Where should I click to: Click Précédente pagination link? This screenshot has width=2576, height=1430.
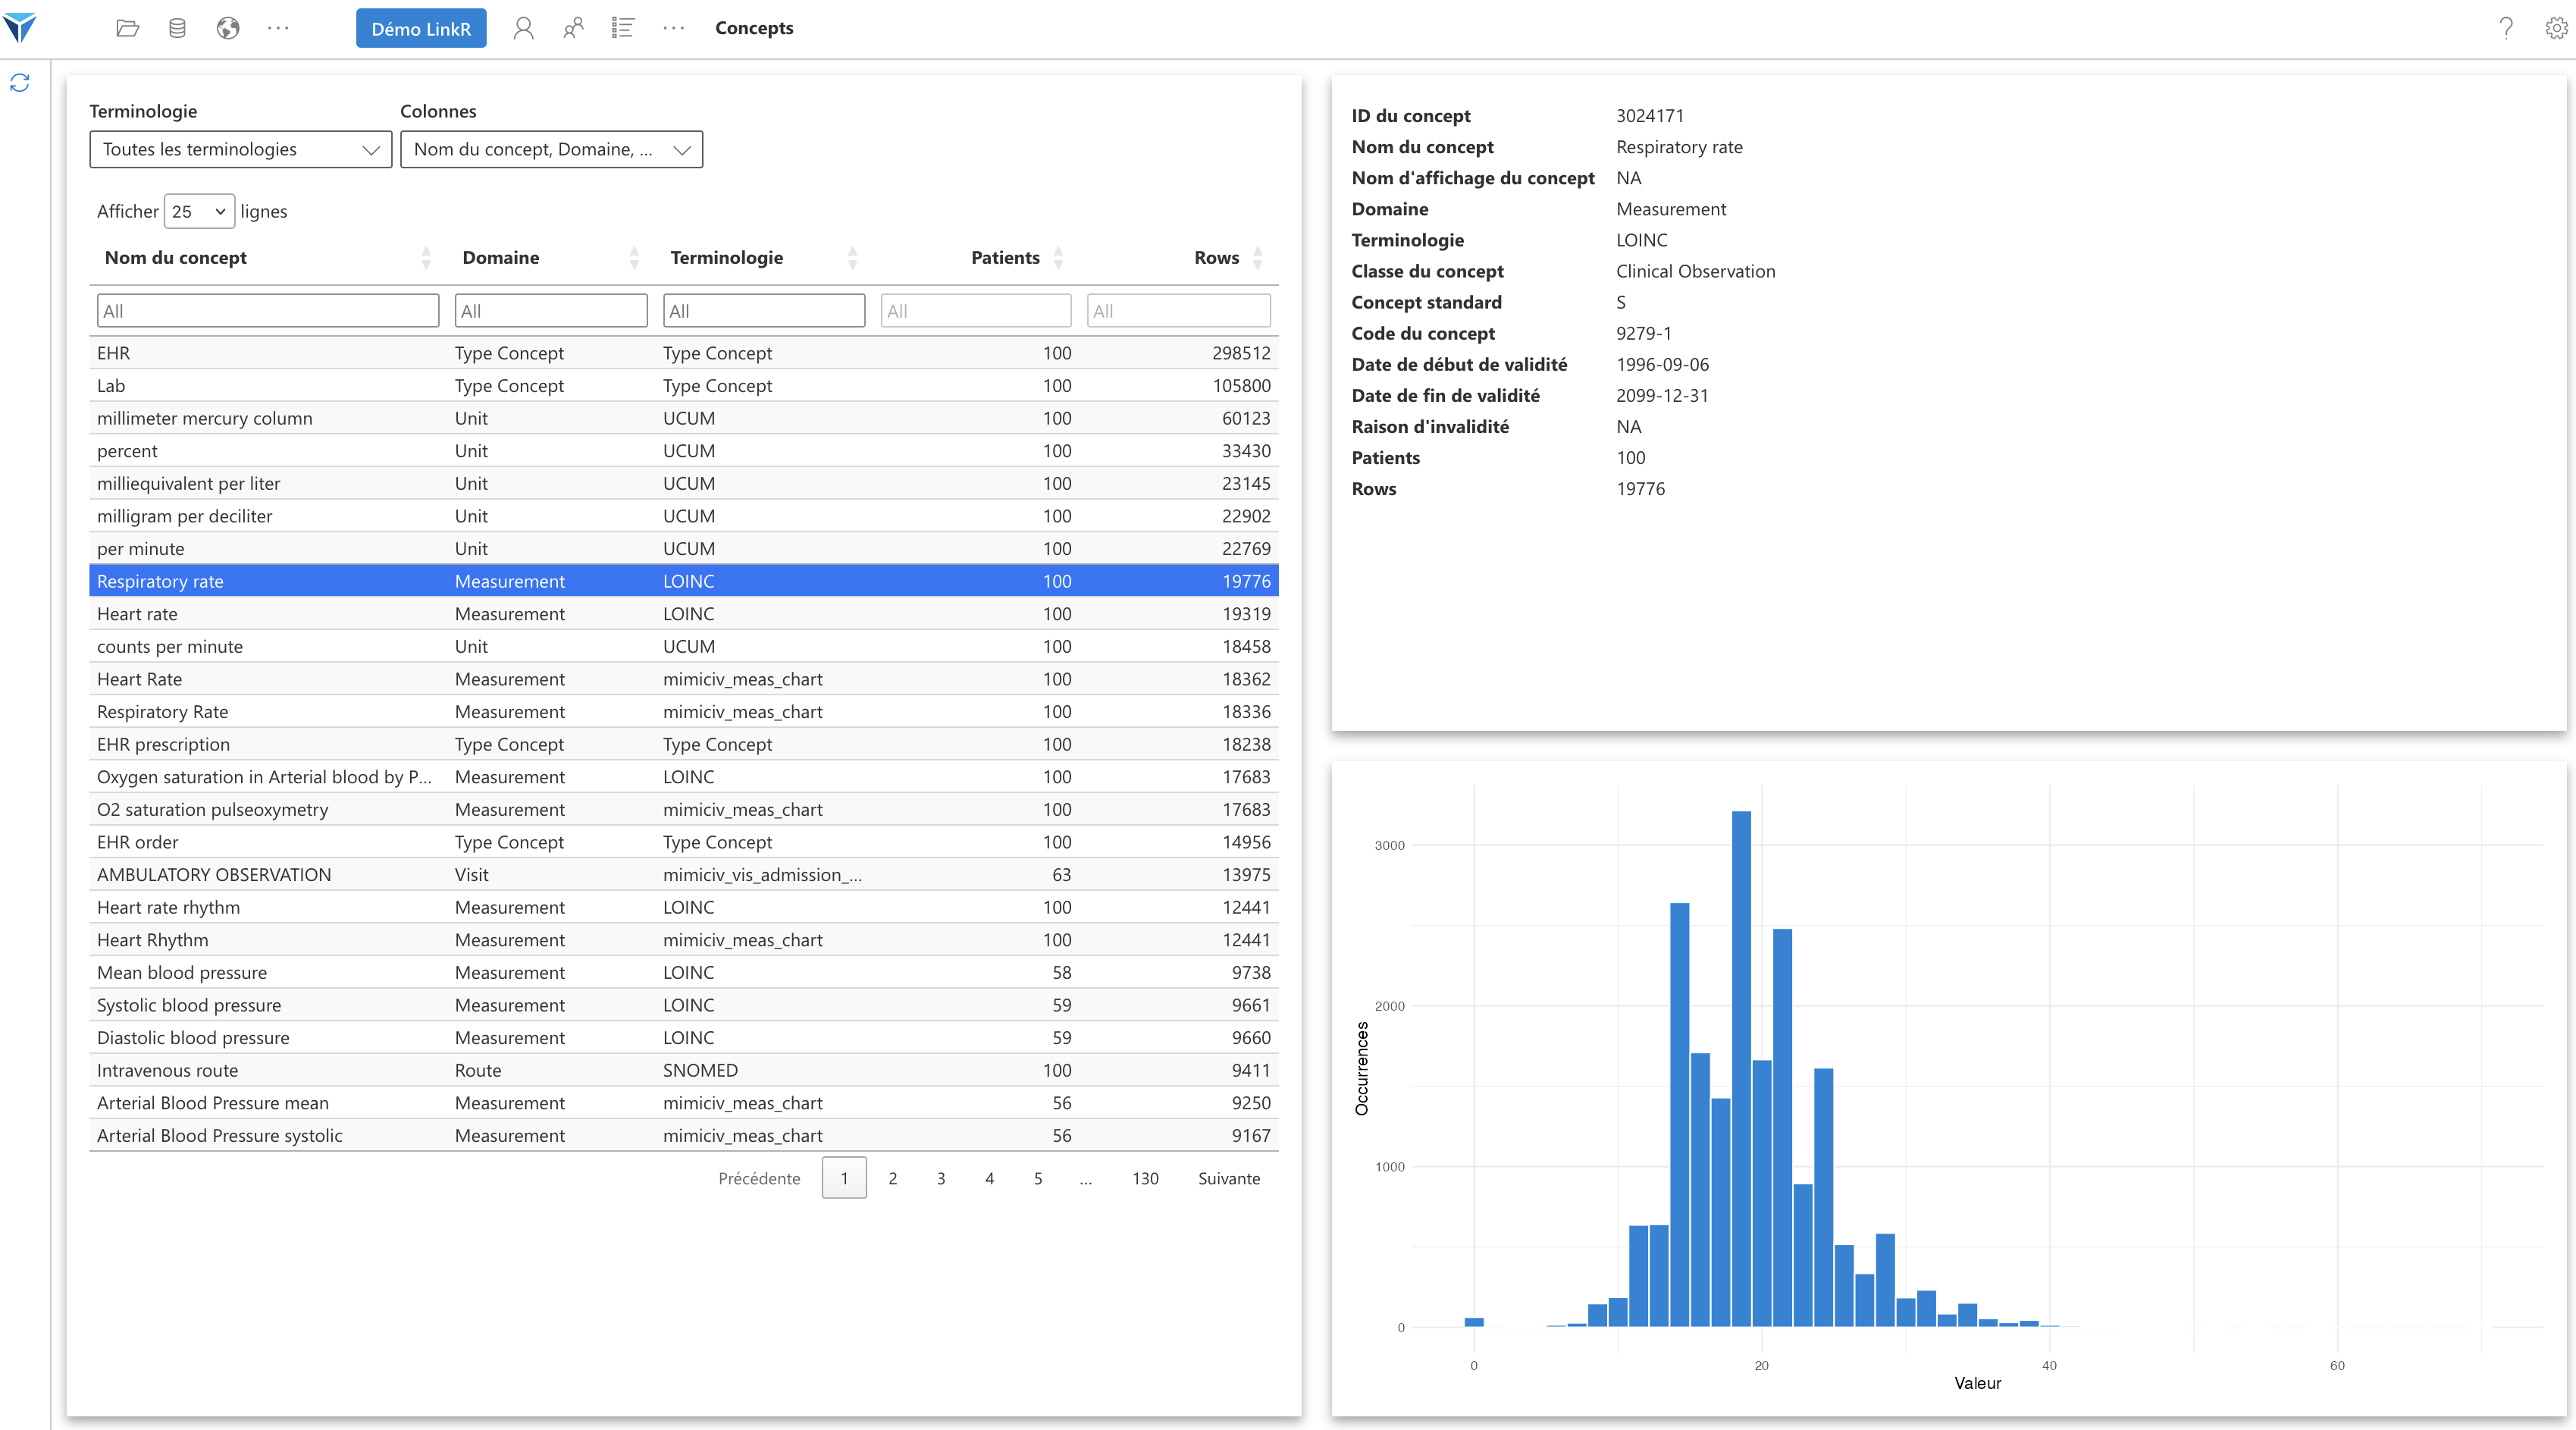pyautogui.click(x=759, y=1178)
